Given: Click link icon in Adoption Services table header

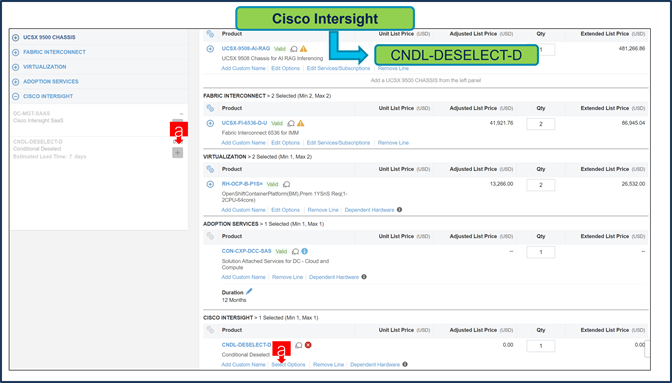Looking at the screenshot, I should coord(210,236).
